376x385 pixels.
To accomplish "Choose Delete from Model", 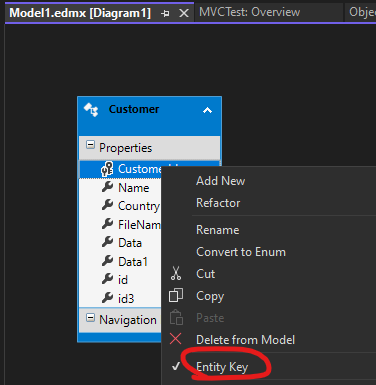I will click(x=245, y=340).
